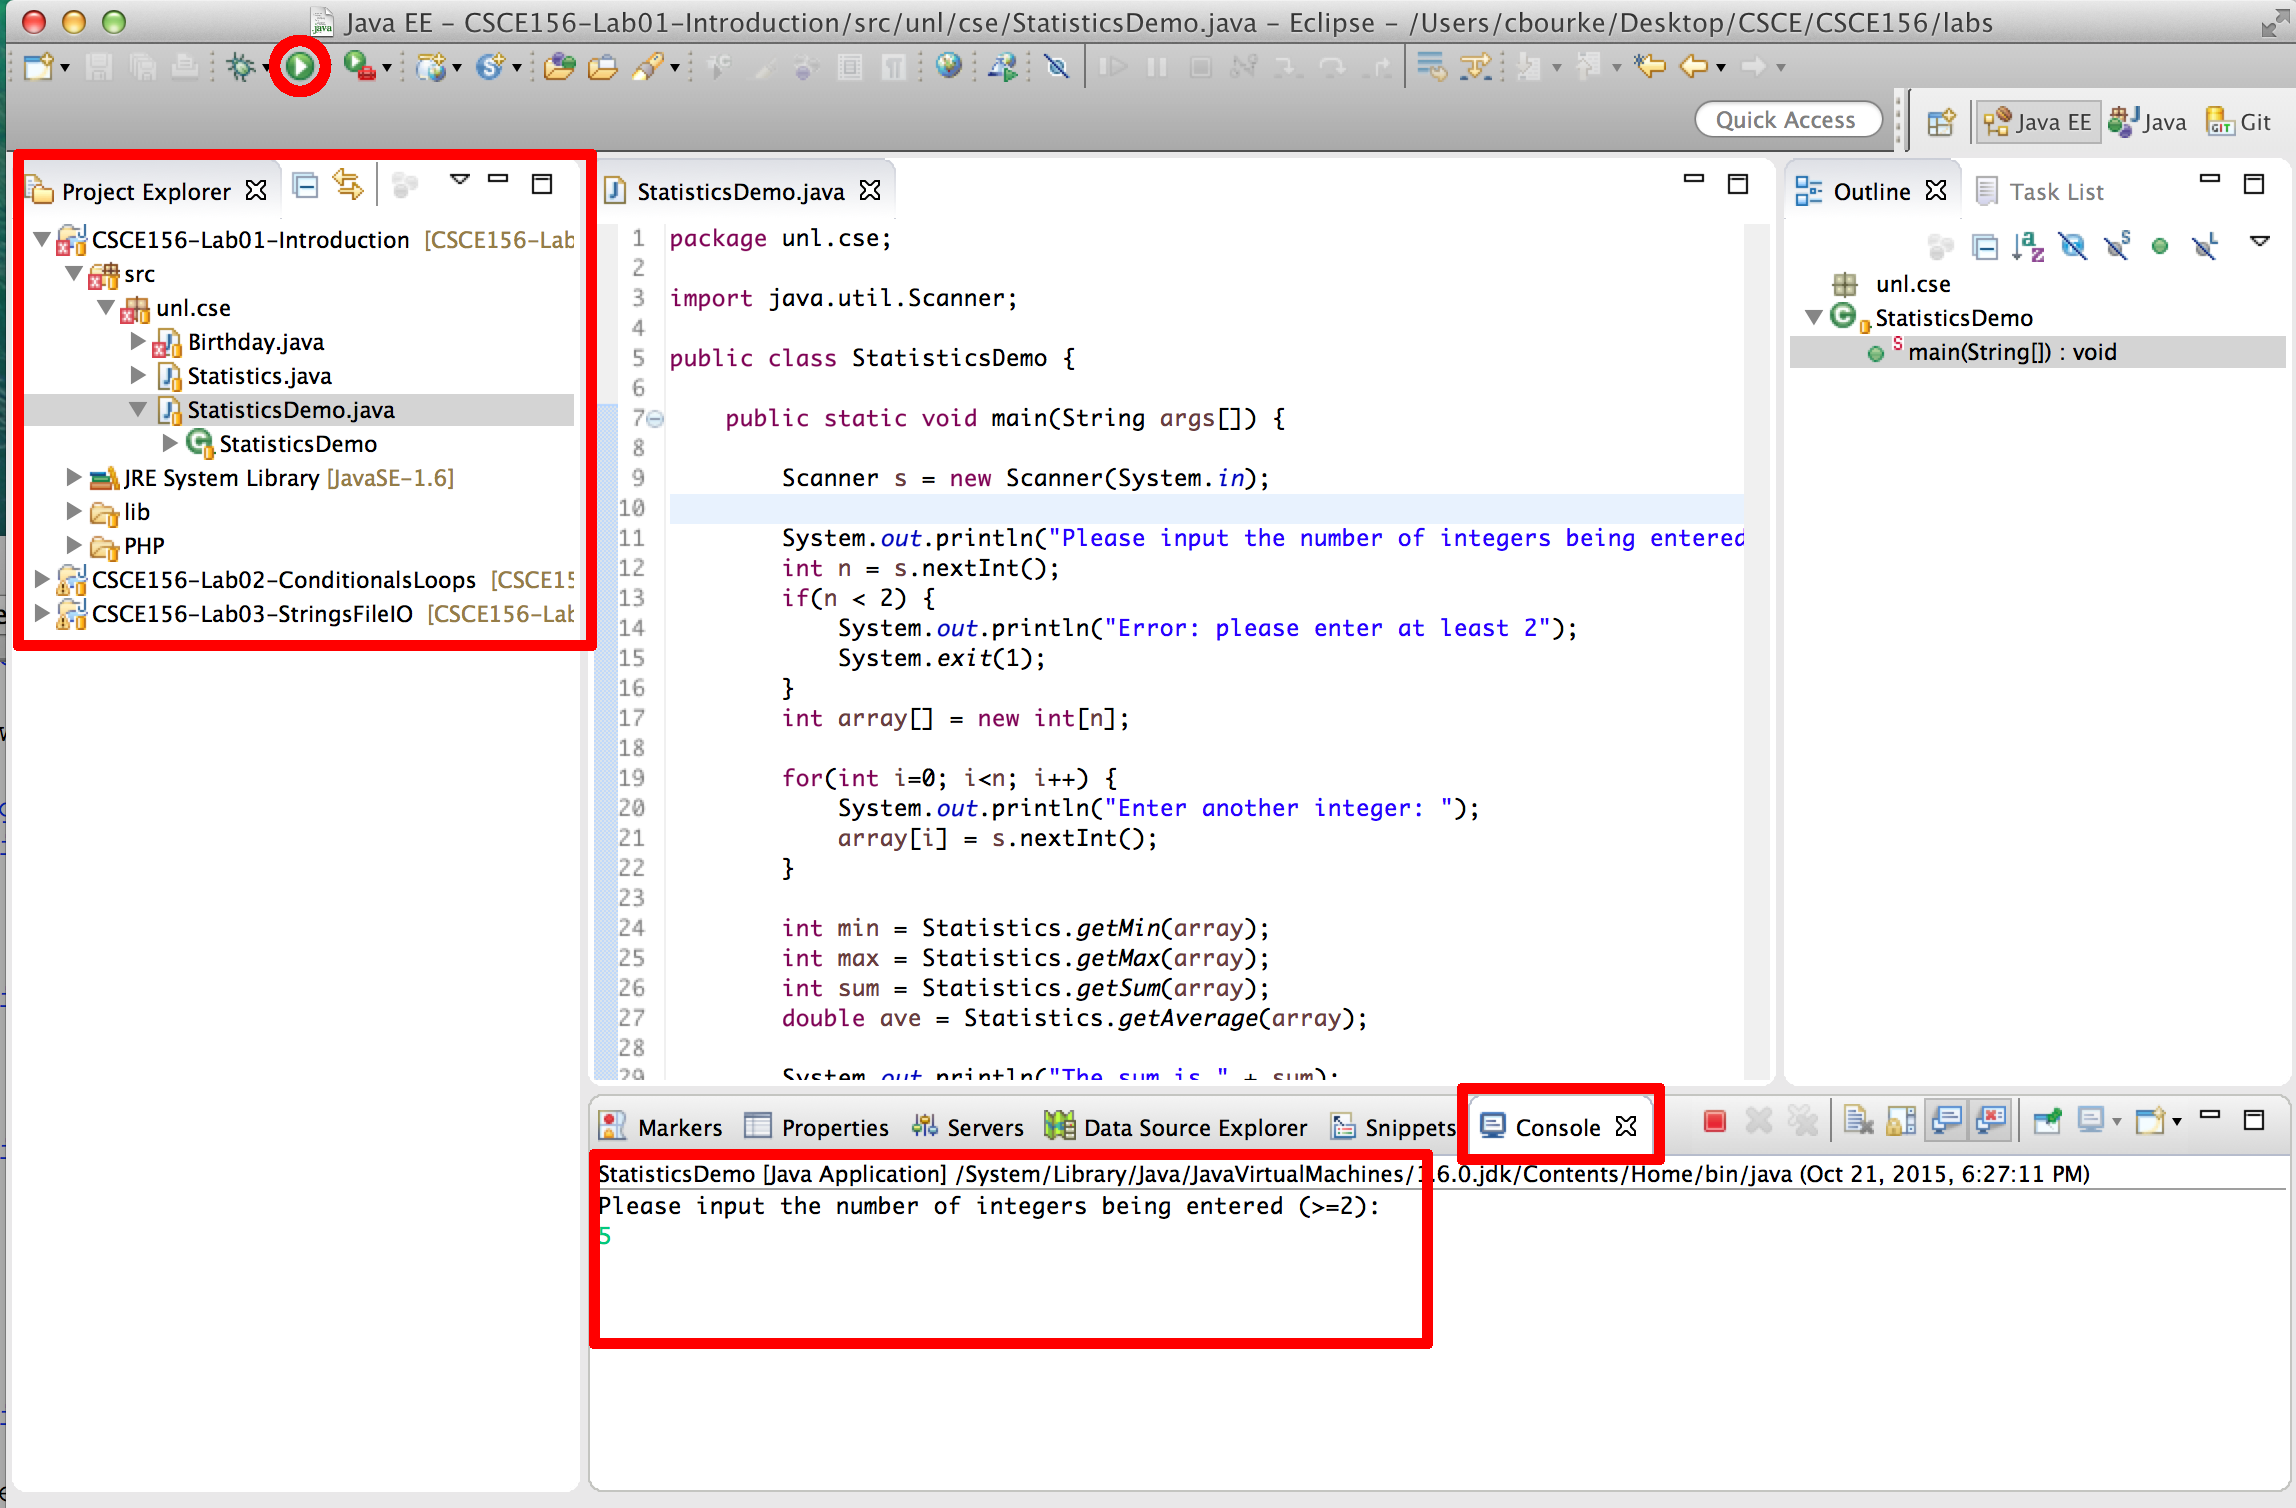Collapse the CSCE156-Lab01-Introduction project

(41, 240)
